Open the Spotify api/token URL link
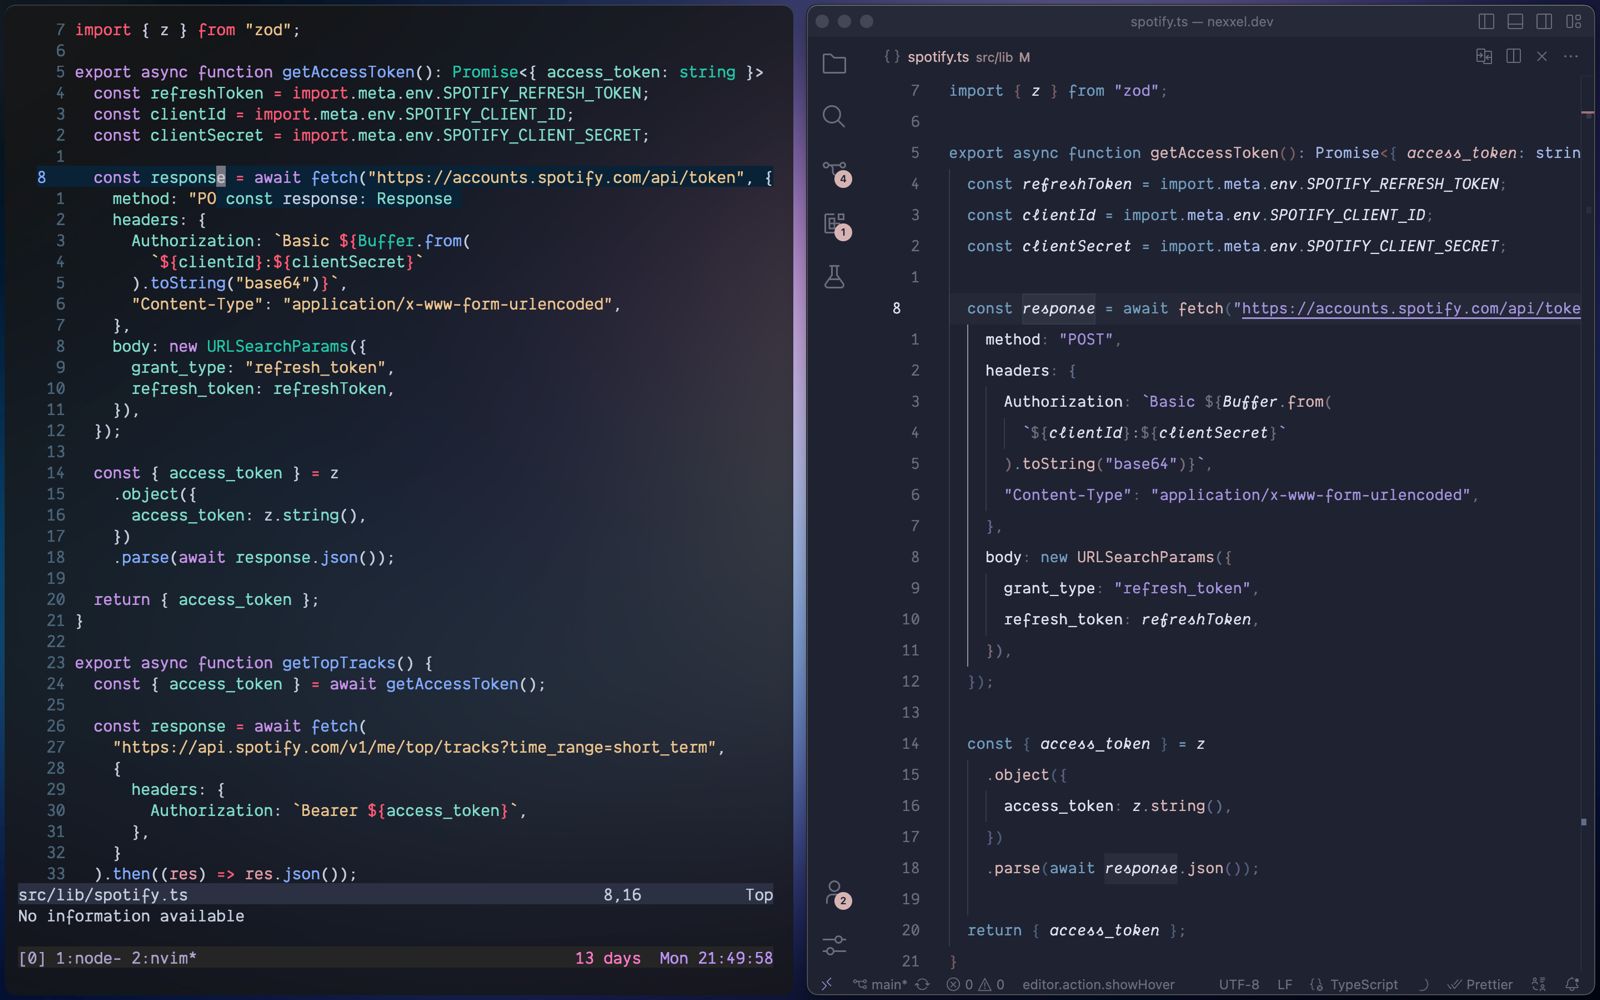 (x=1410, y=308)
